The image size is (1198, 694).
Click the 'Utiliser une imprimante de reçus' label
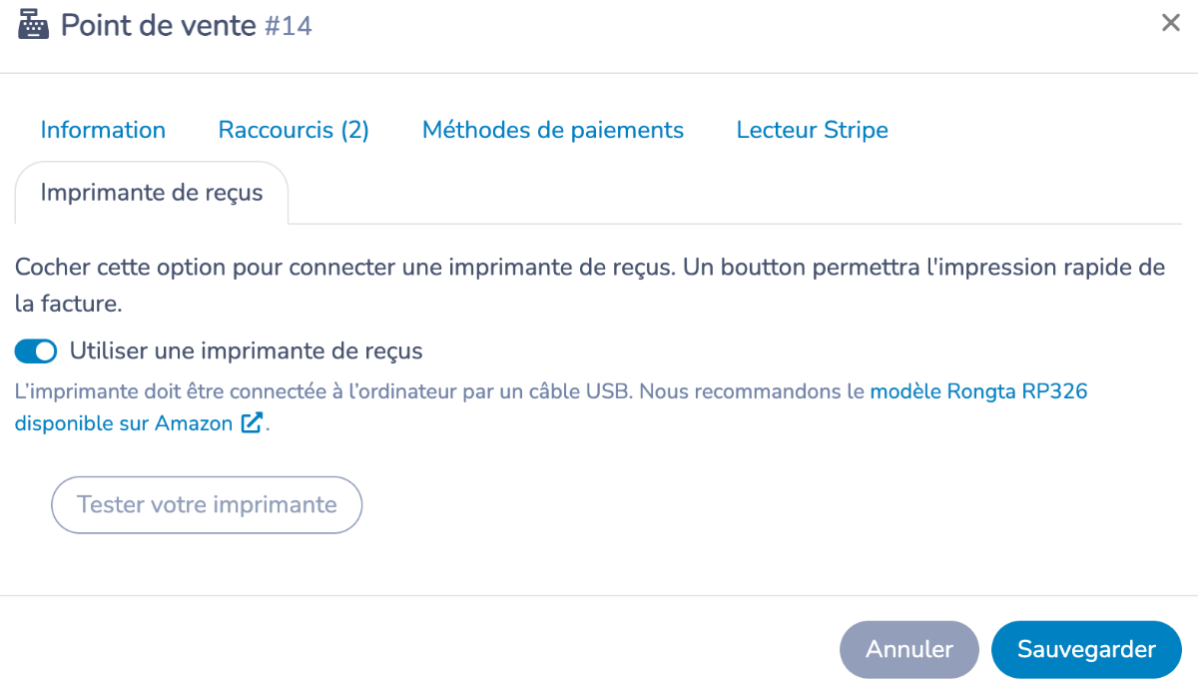[x=246, y=351]
